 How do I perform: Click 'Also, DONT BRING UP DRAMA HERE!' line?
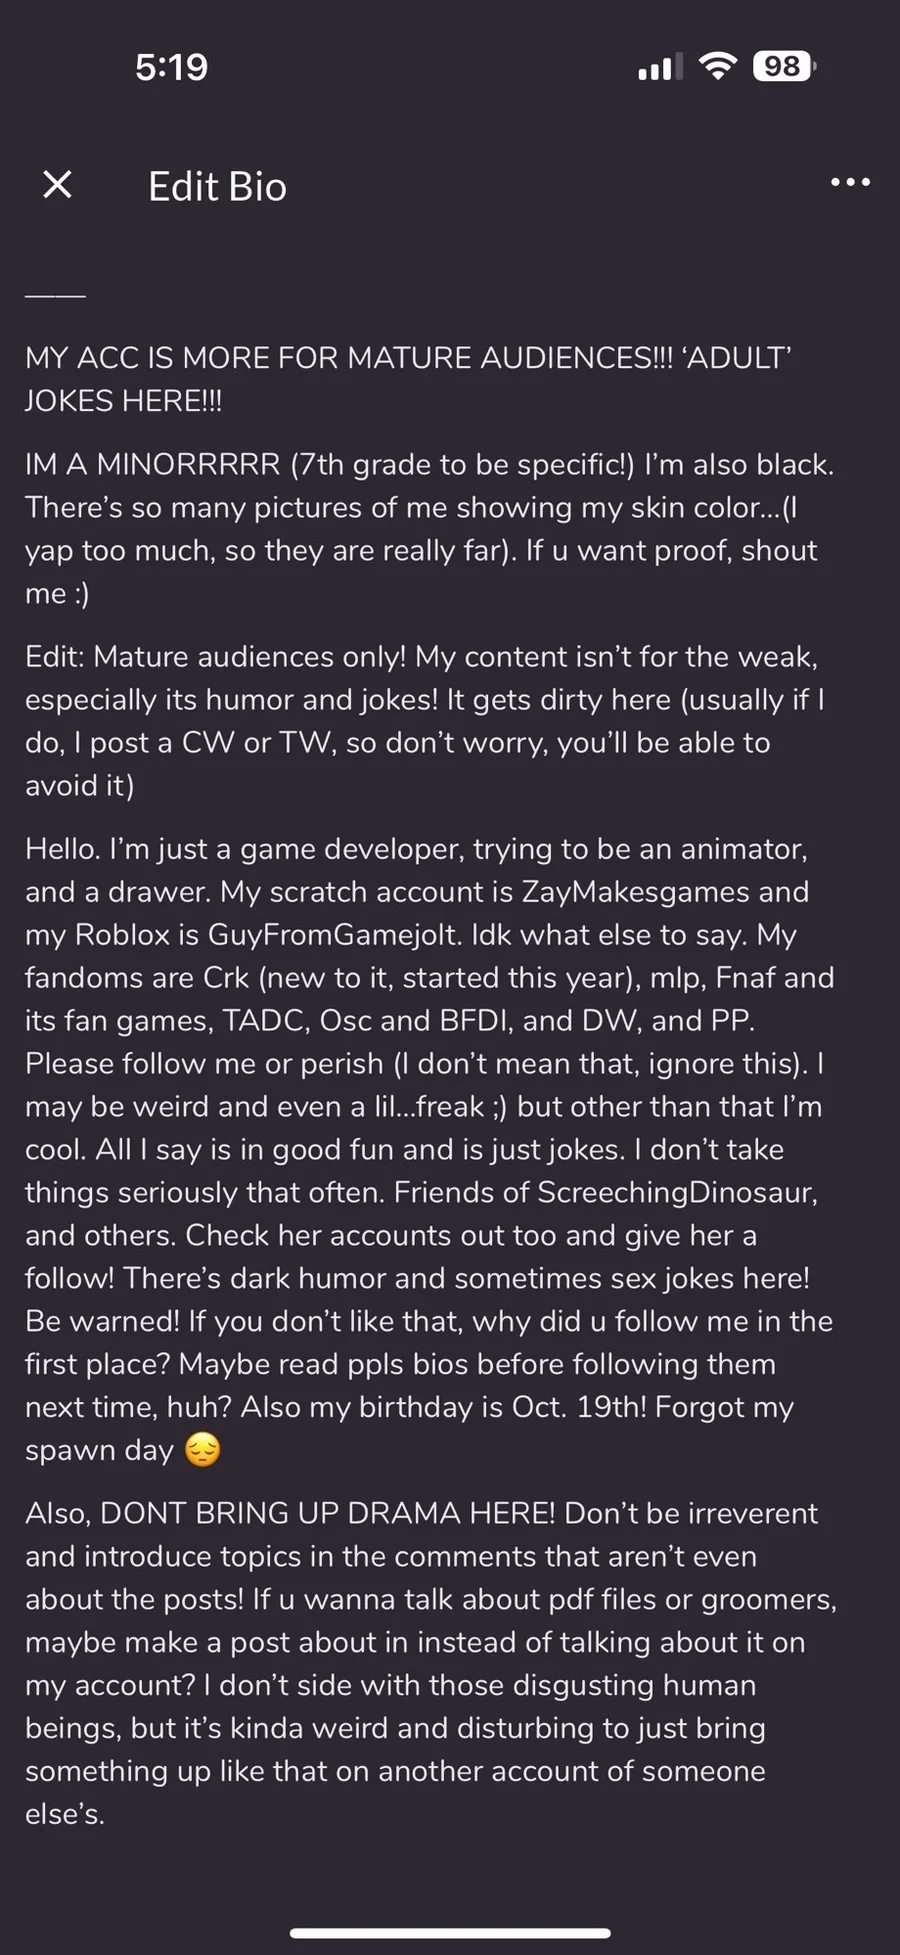[290, 1513]
